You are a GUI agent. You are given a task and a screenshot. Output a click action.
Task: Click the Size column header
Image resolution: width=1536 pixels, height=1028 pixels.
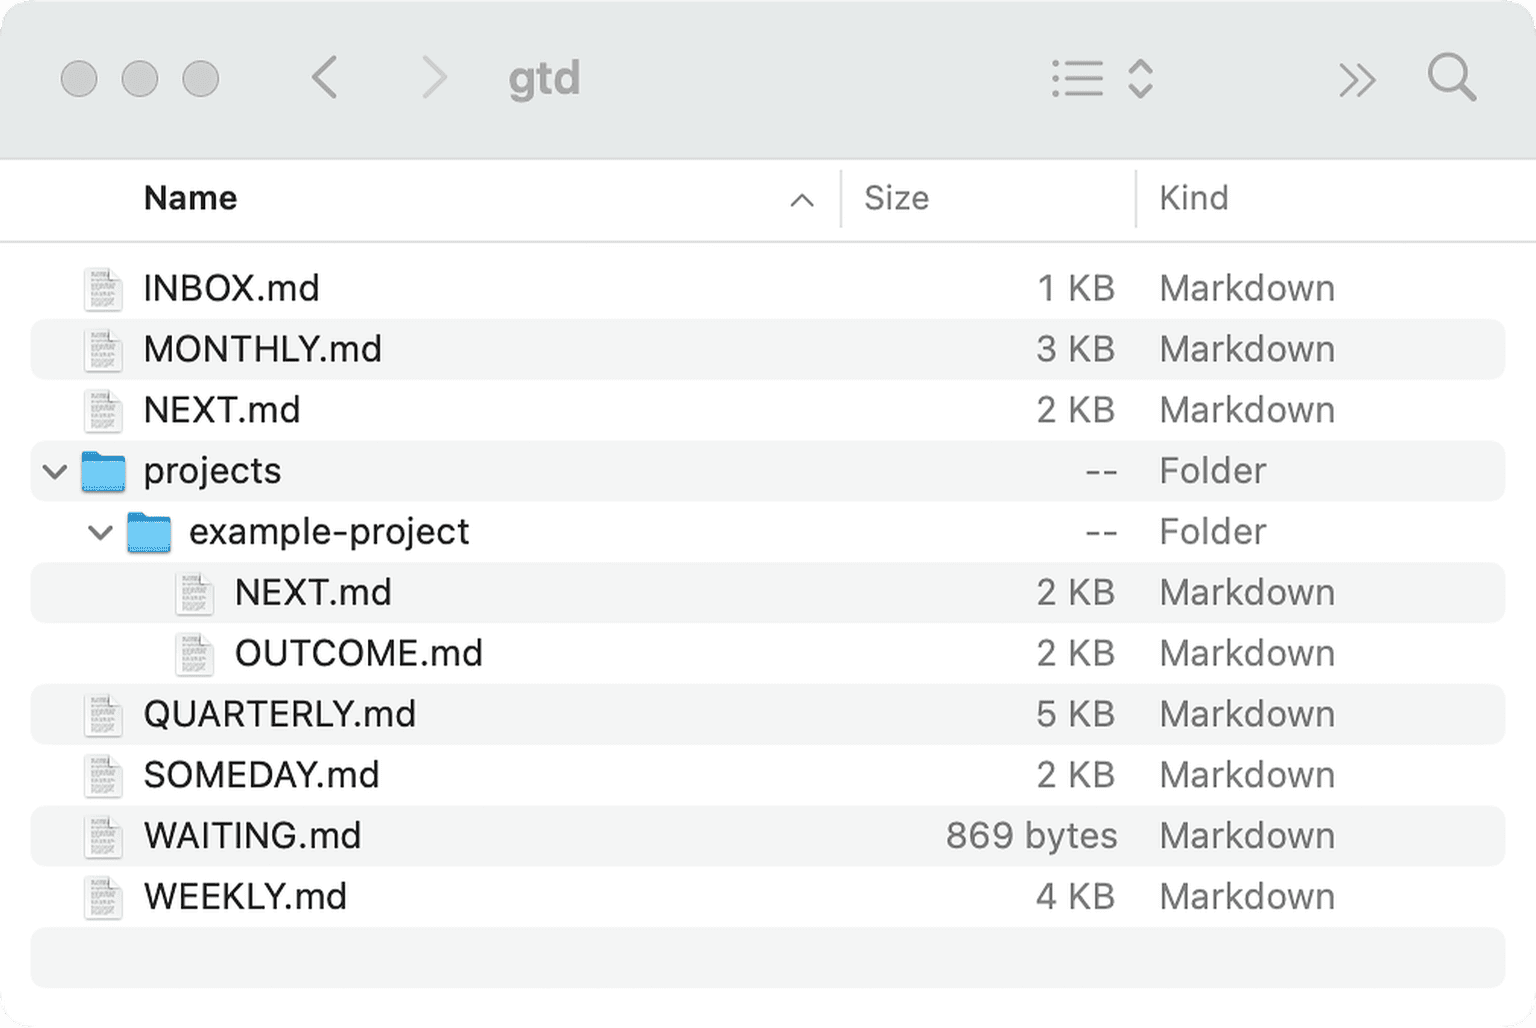(x=896, y=198)
